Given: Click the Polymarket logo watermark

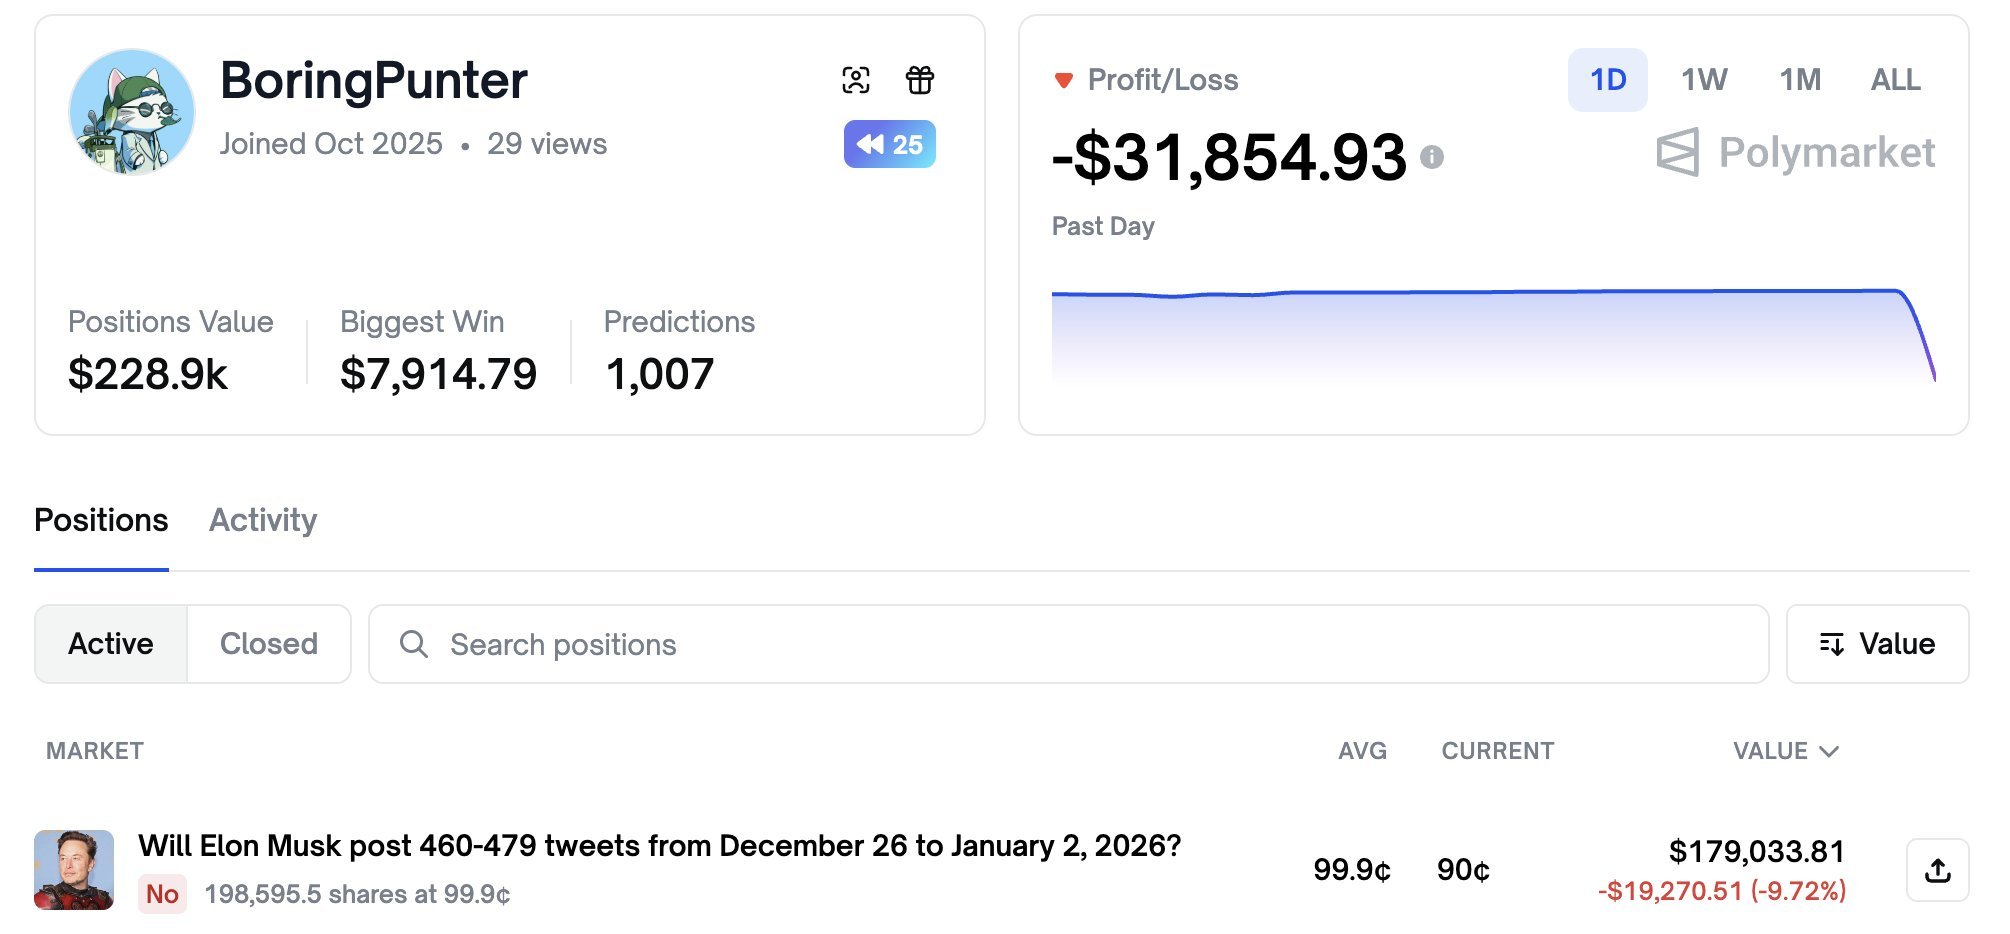Looking at the screenshot, I should tap(1796, 153).
